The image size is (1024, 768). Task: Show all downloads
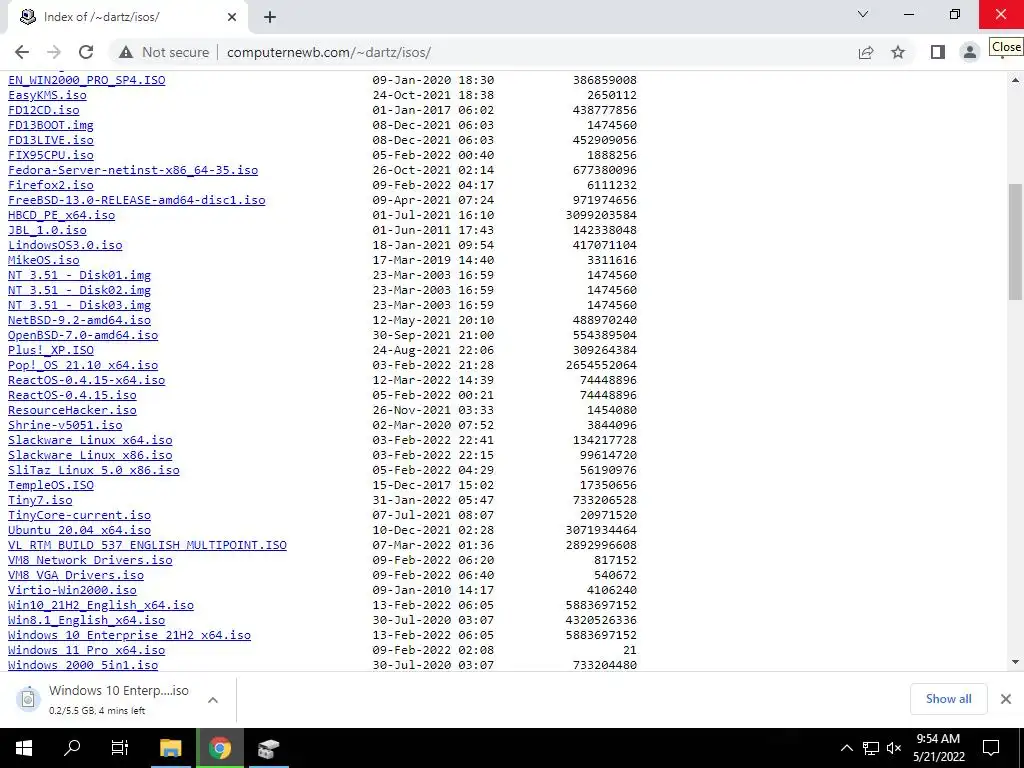(x=948, y=699)
